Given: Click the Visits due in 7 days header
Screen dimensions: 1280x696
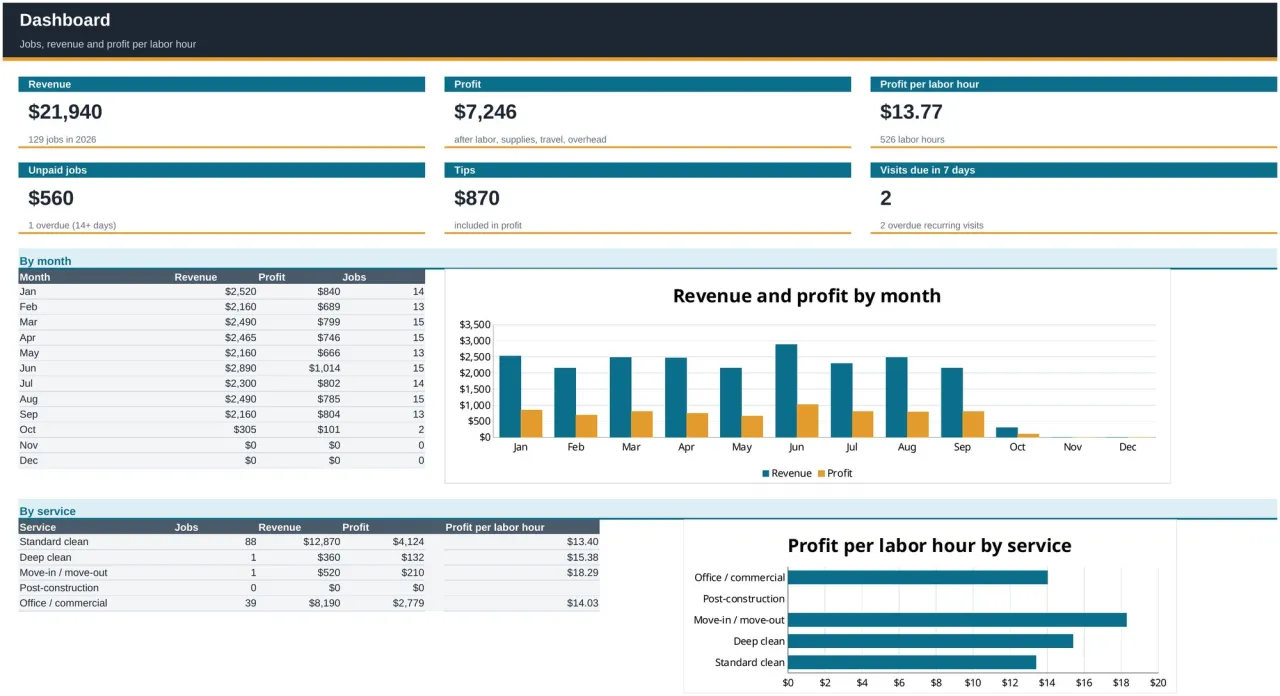Looking at the screenshot, I should point(1073,170).
